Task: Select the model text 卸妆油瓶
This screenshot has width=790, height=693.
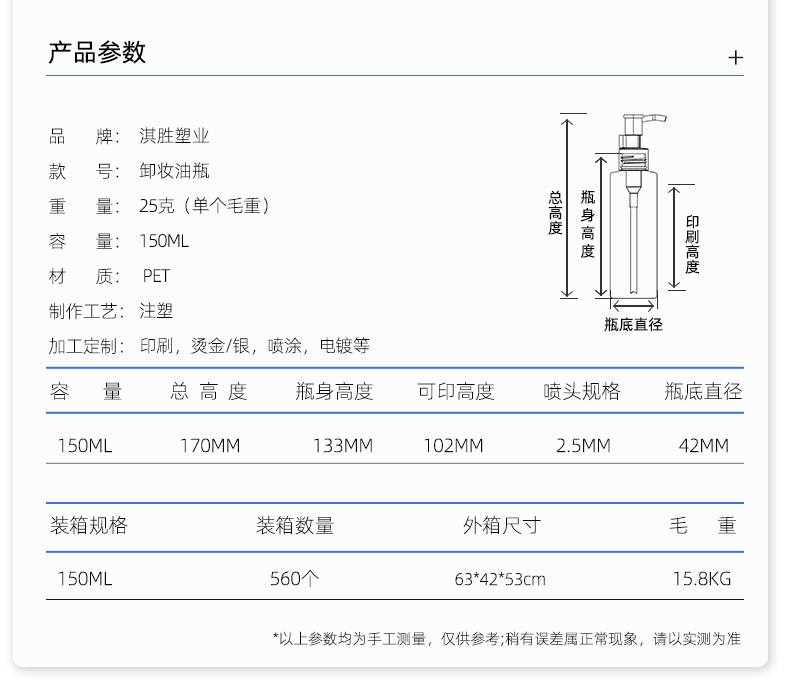Action: 174,172
